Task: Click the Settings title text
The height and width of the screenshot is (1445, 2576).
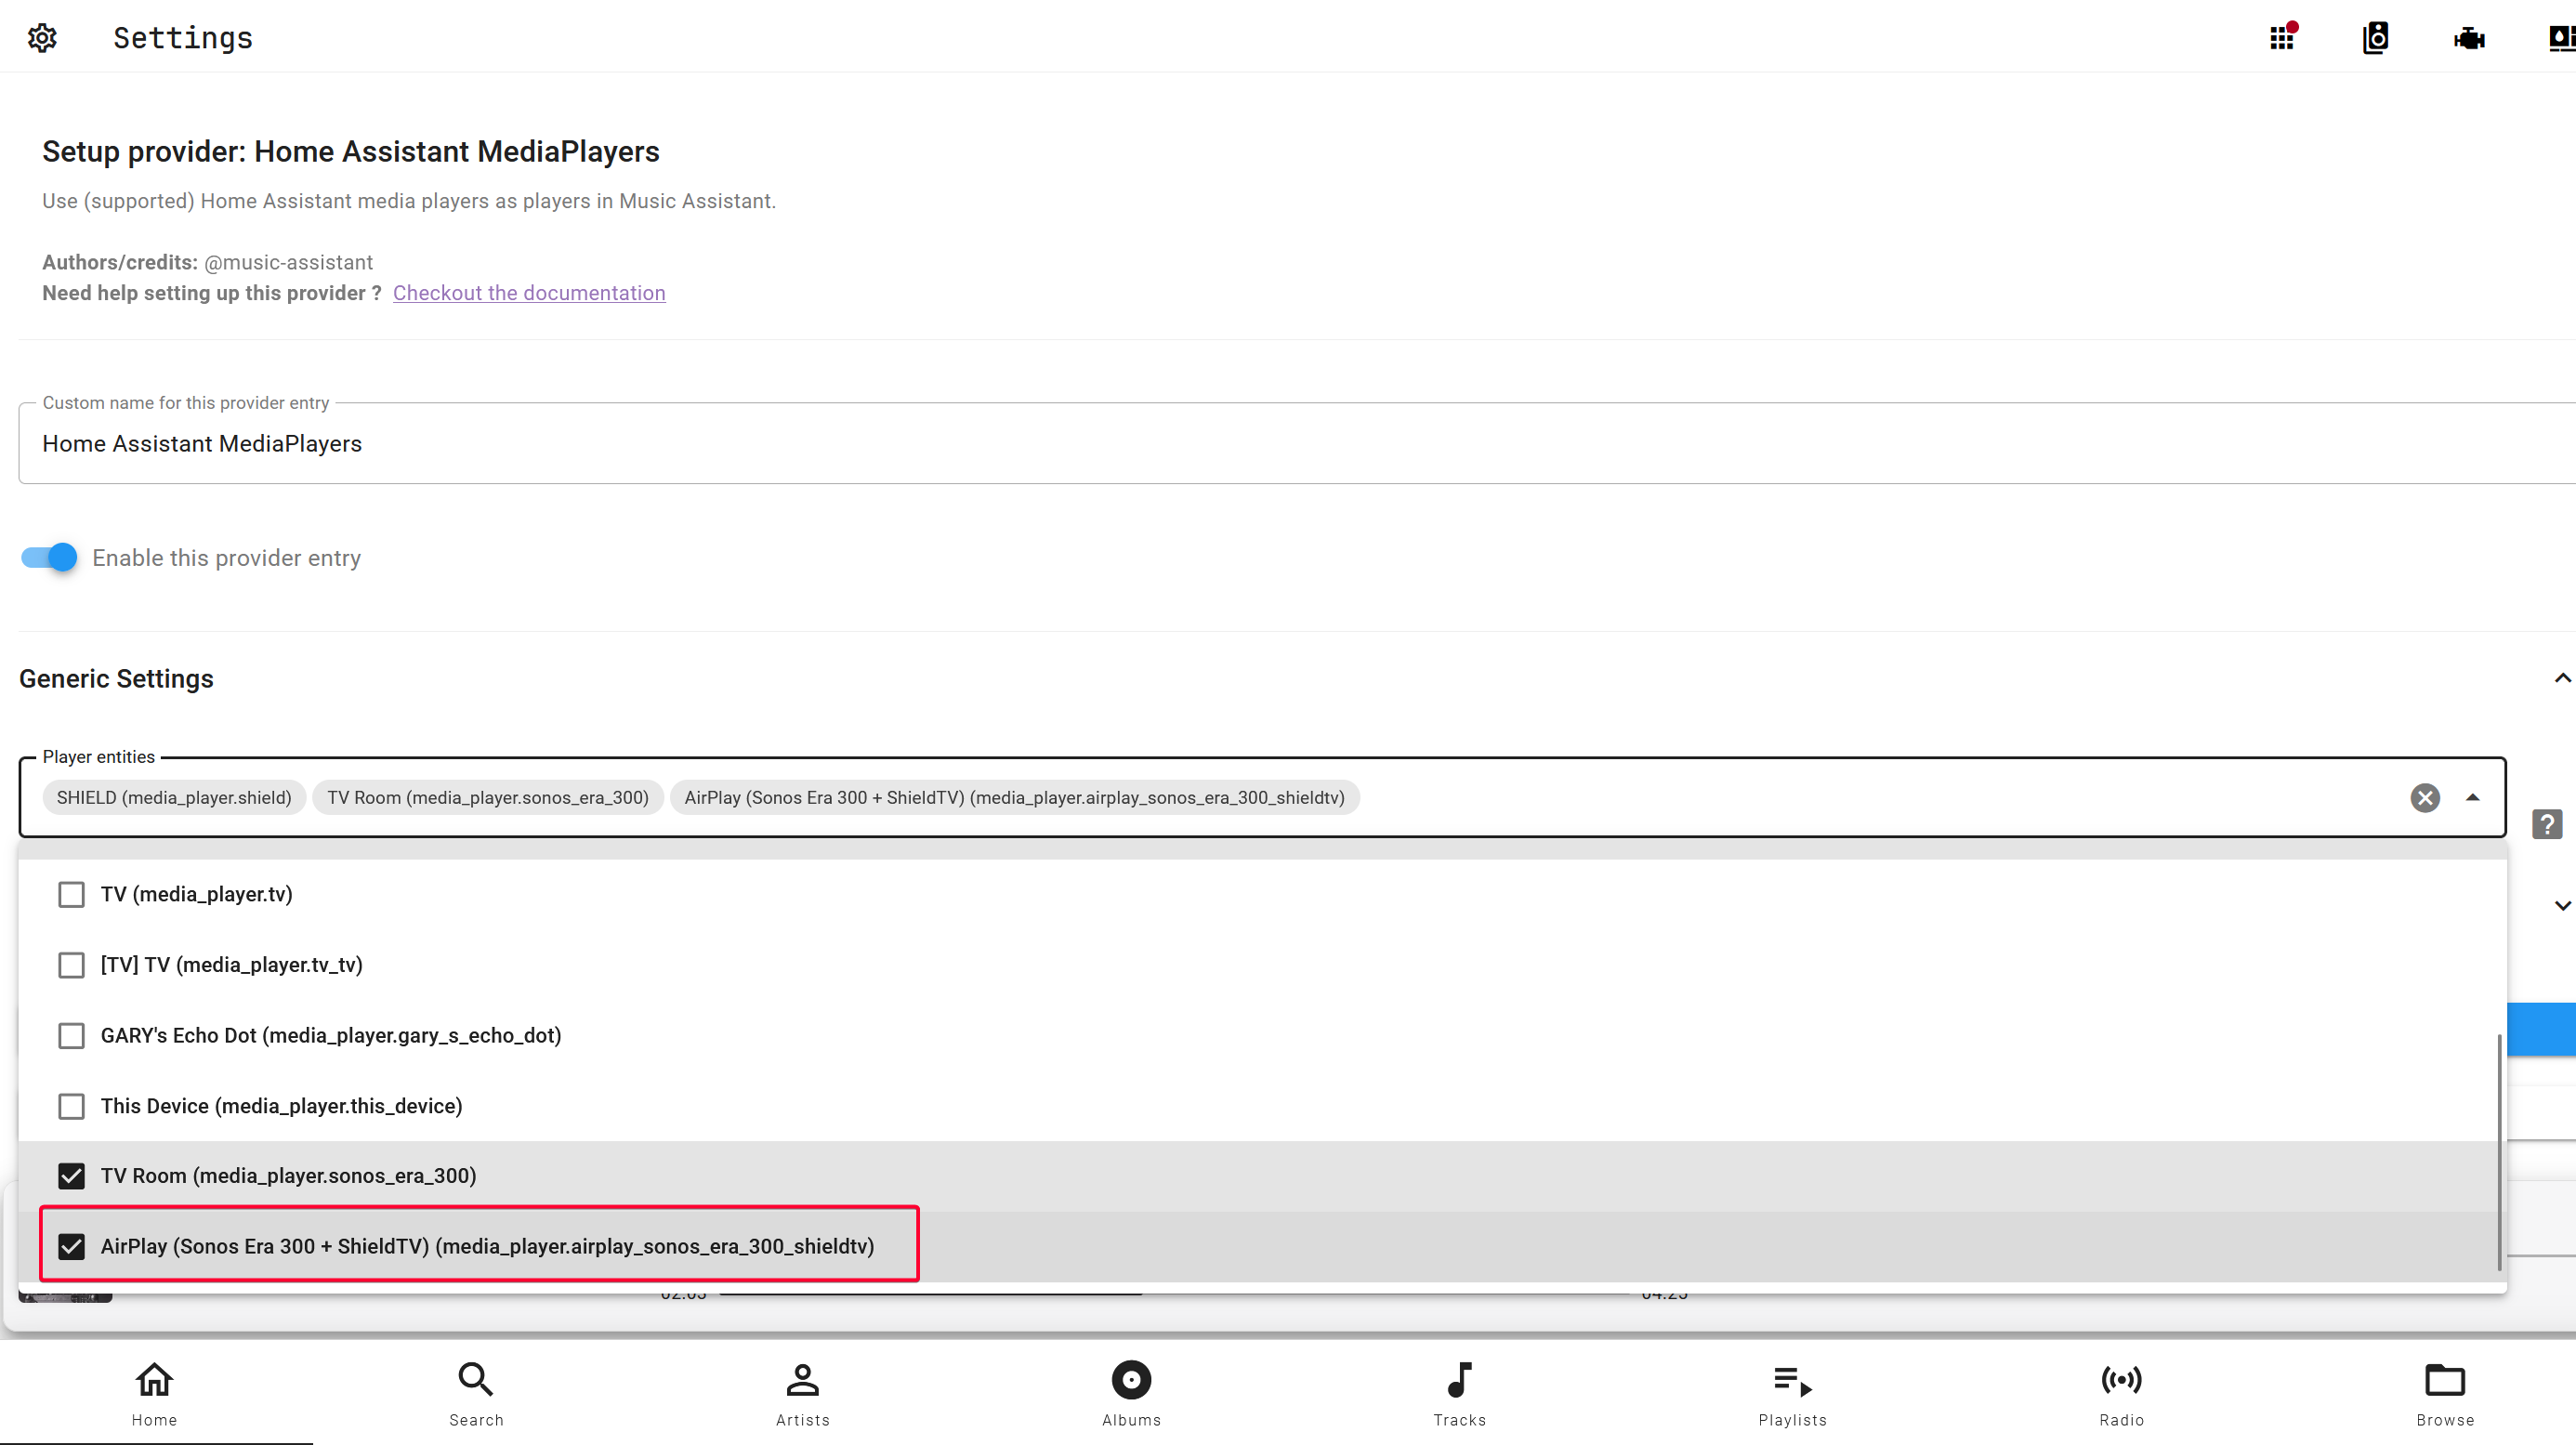Action: (x=183, y=38)
